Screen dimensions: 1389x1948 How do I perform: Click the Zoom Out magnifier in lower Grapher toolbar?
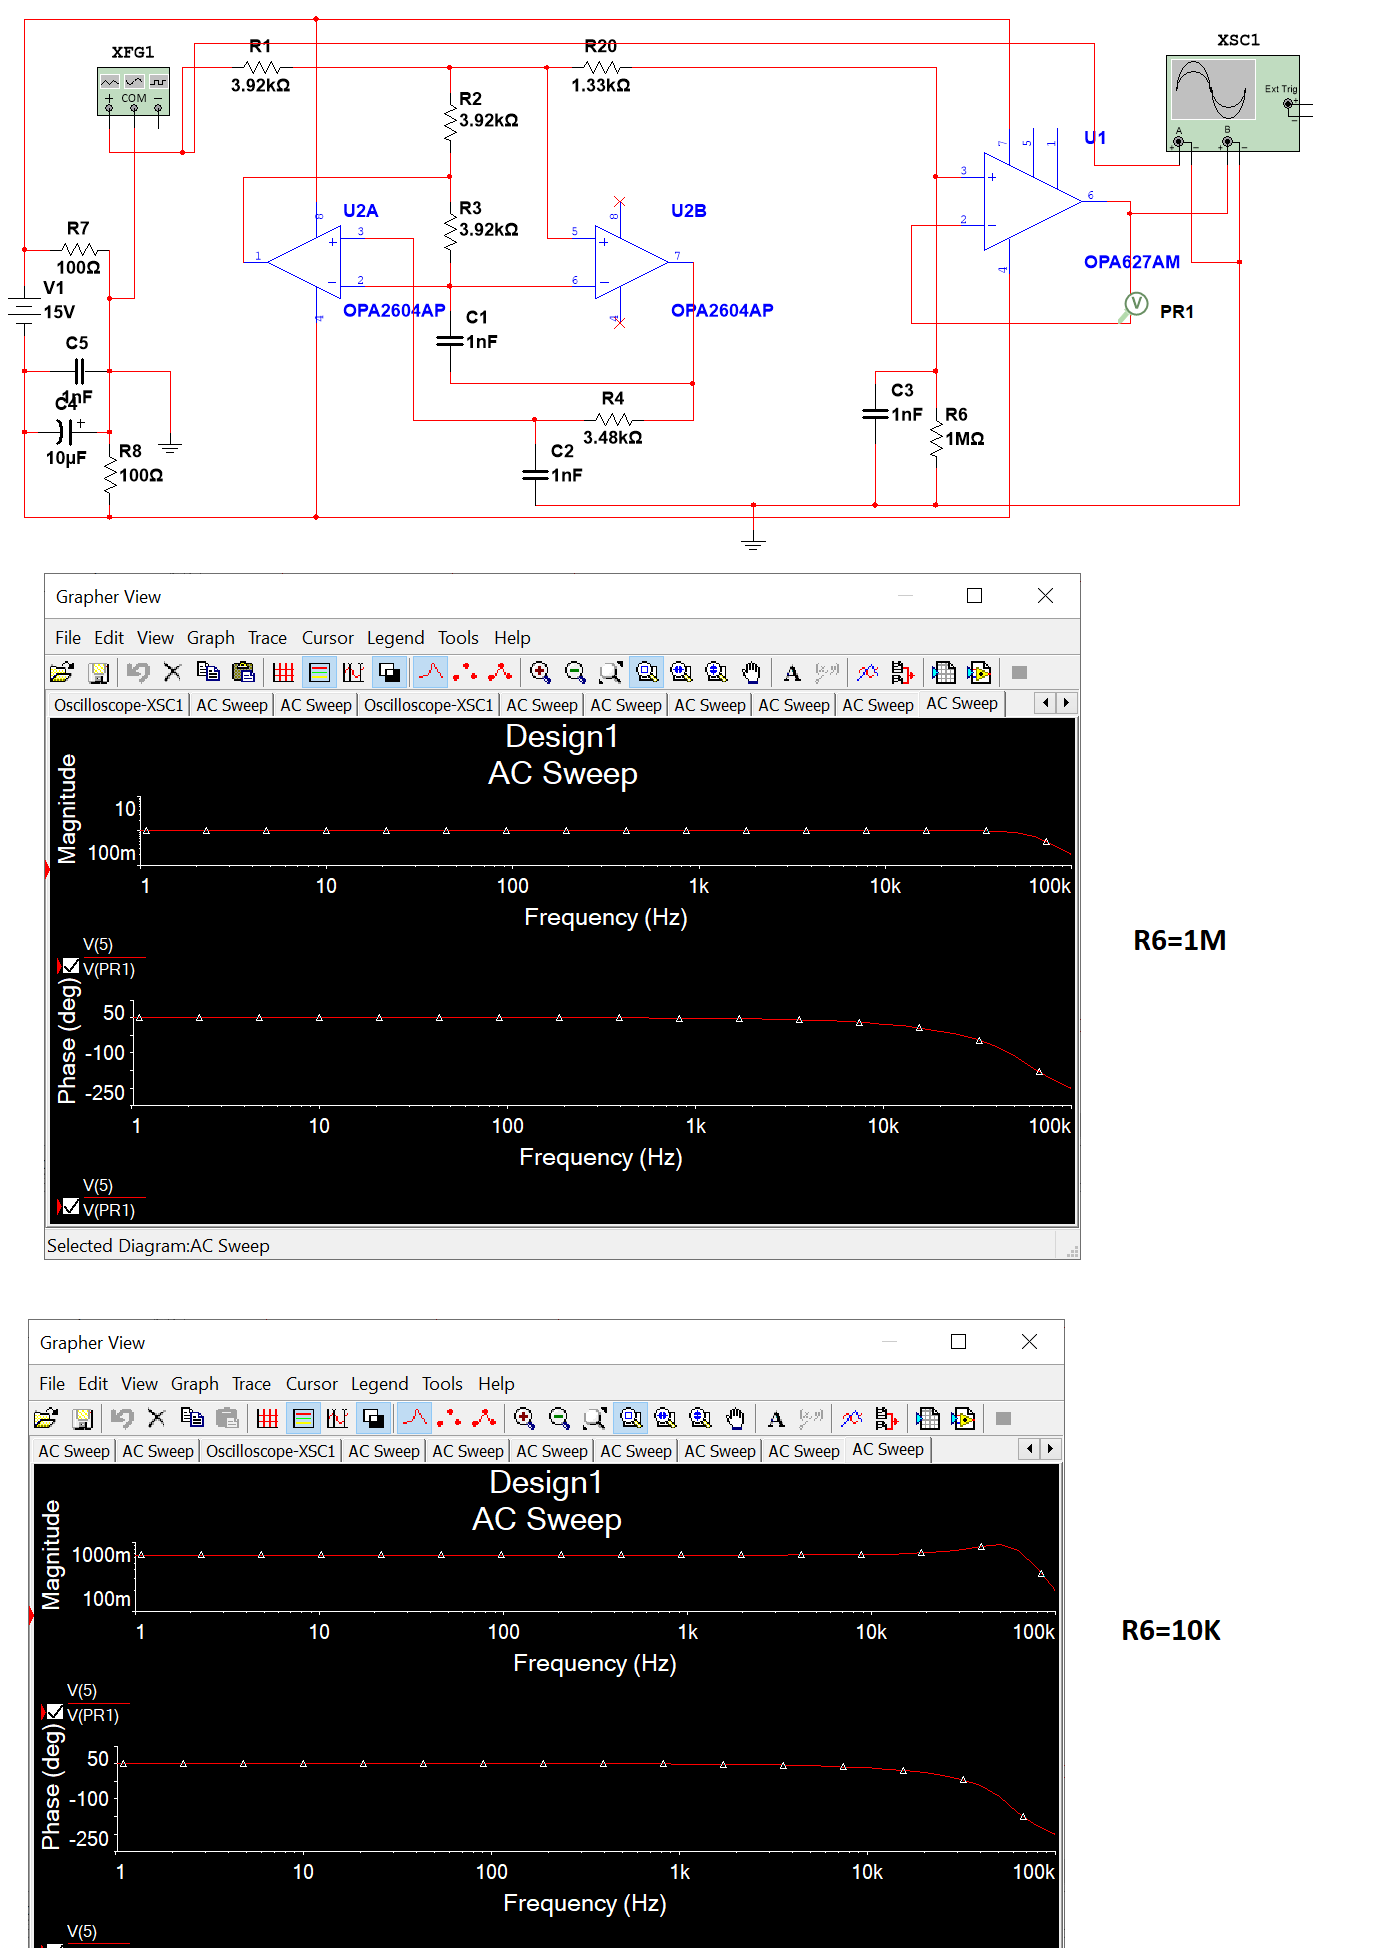[x=559, y=1419]
